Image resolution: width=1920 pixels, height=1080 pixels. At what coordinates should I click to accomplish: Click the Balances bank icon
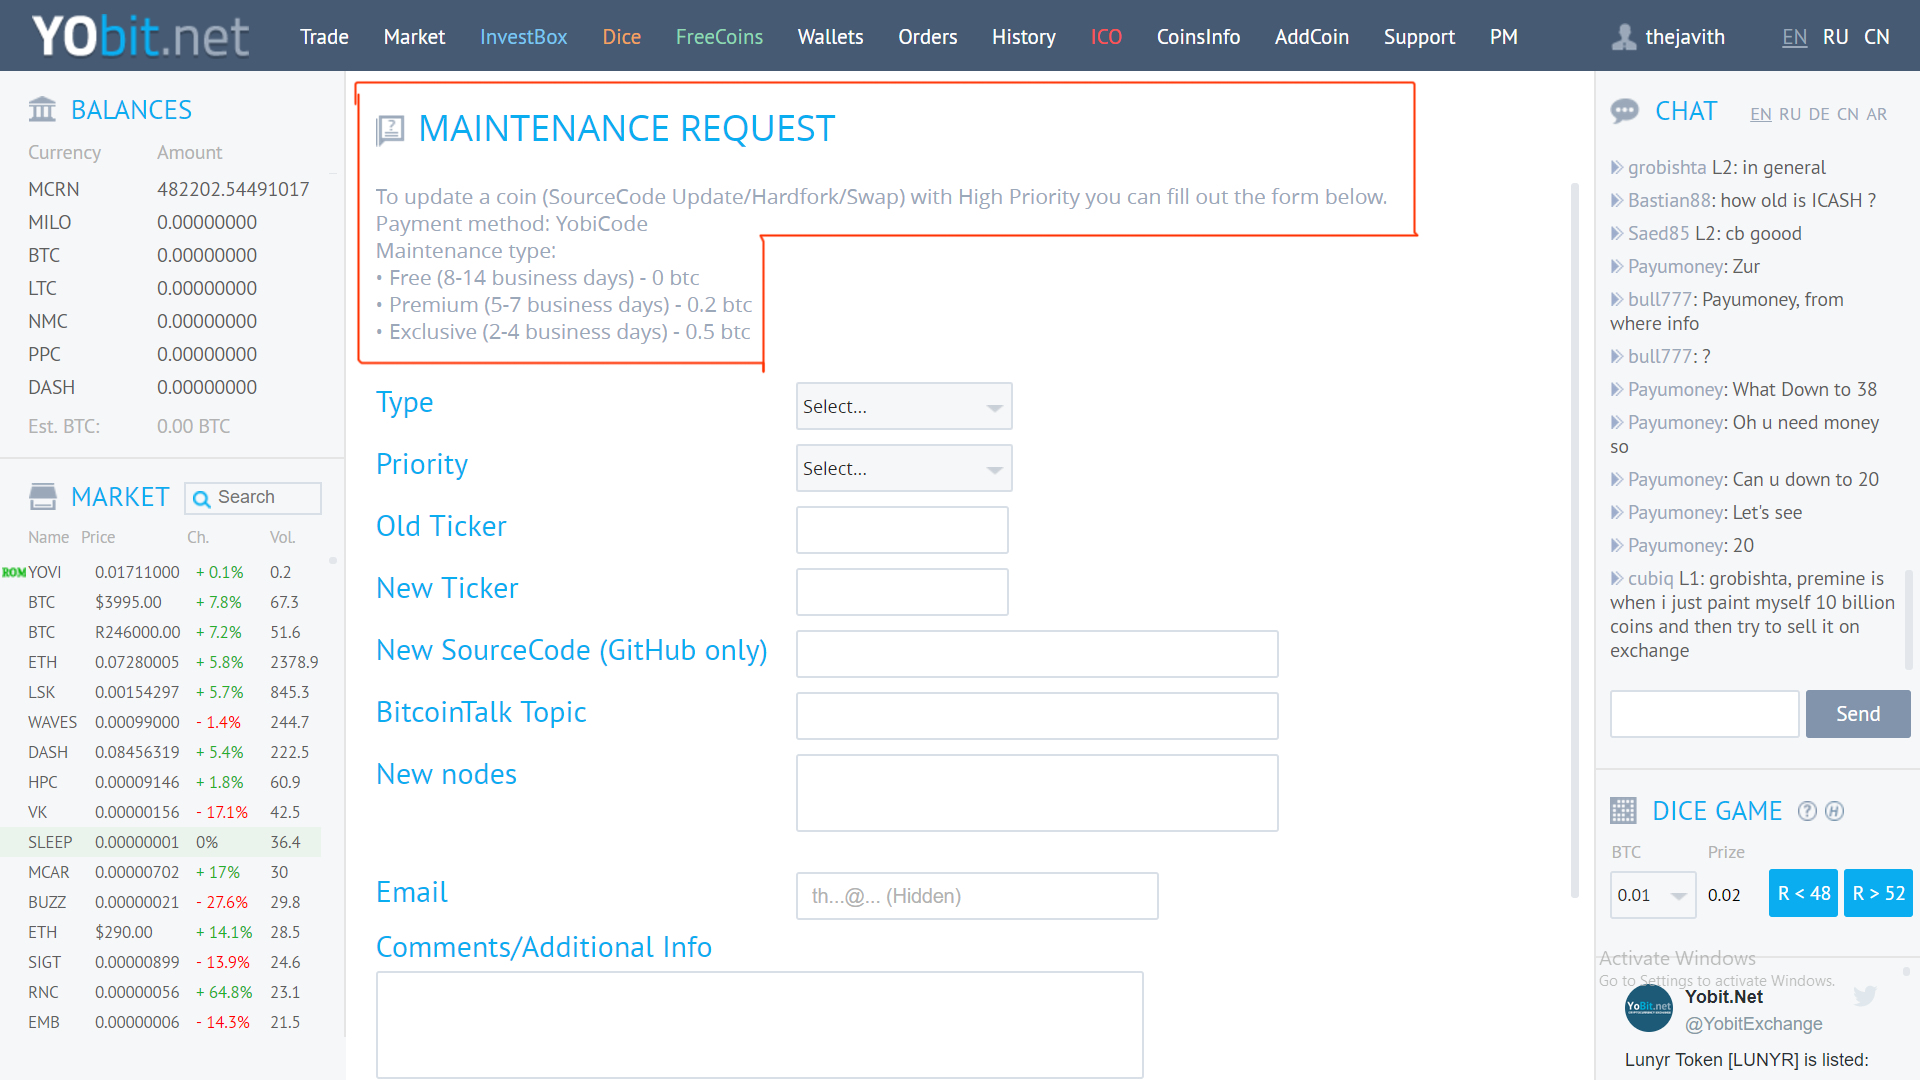[x=42, y=109]
